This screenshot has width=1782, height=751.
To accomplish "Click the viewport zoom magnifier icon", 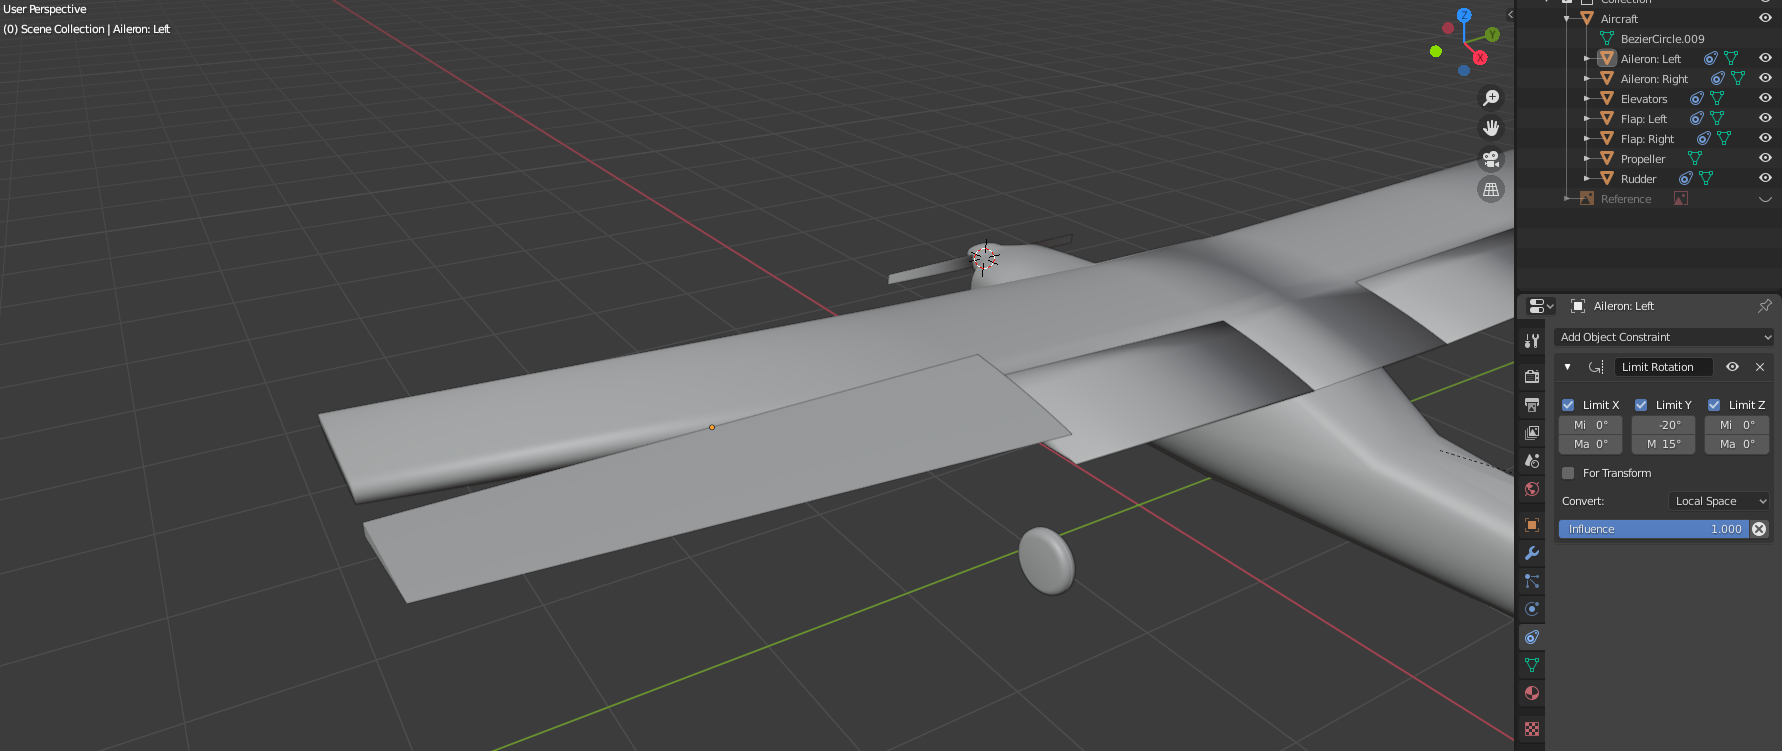I will [x=1491, y=98].
